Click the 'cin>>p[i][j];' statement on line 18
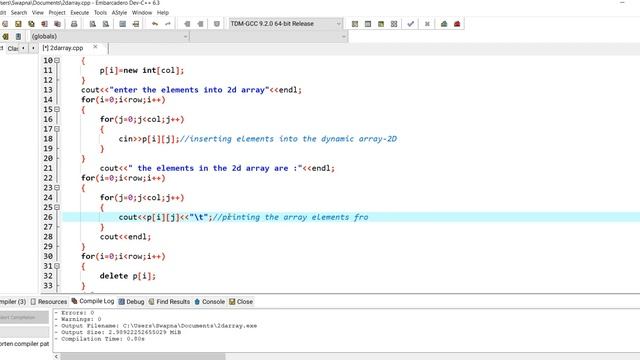Image resolution: width=640 pixels, height=360 pixels. 149,139
